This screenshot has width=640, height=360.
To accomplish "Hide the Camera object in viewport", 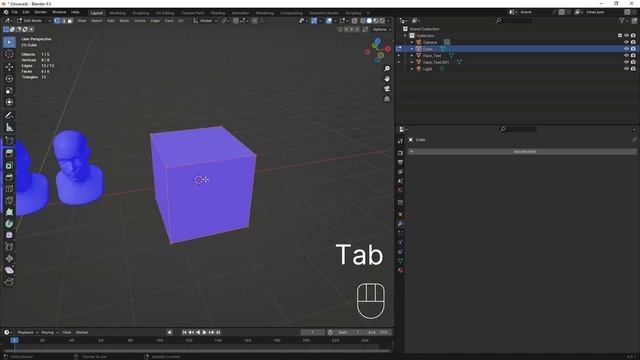I will point(626,42).
